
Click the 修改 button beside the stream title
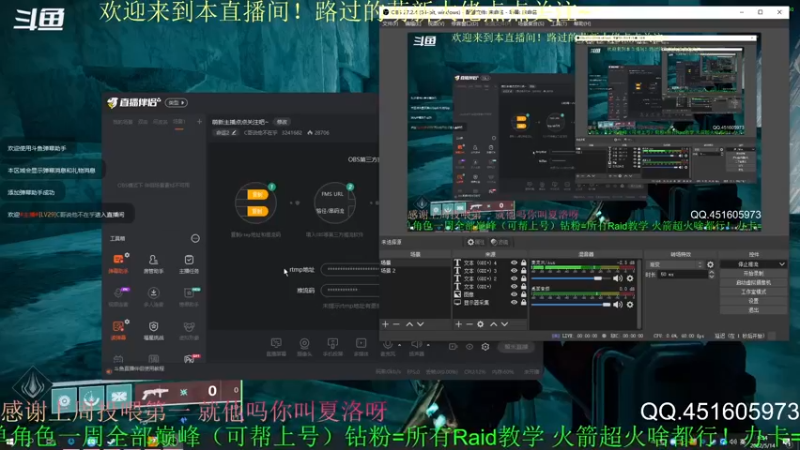click(x=282, y=122)
